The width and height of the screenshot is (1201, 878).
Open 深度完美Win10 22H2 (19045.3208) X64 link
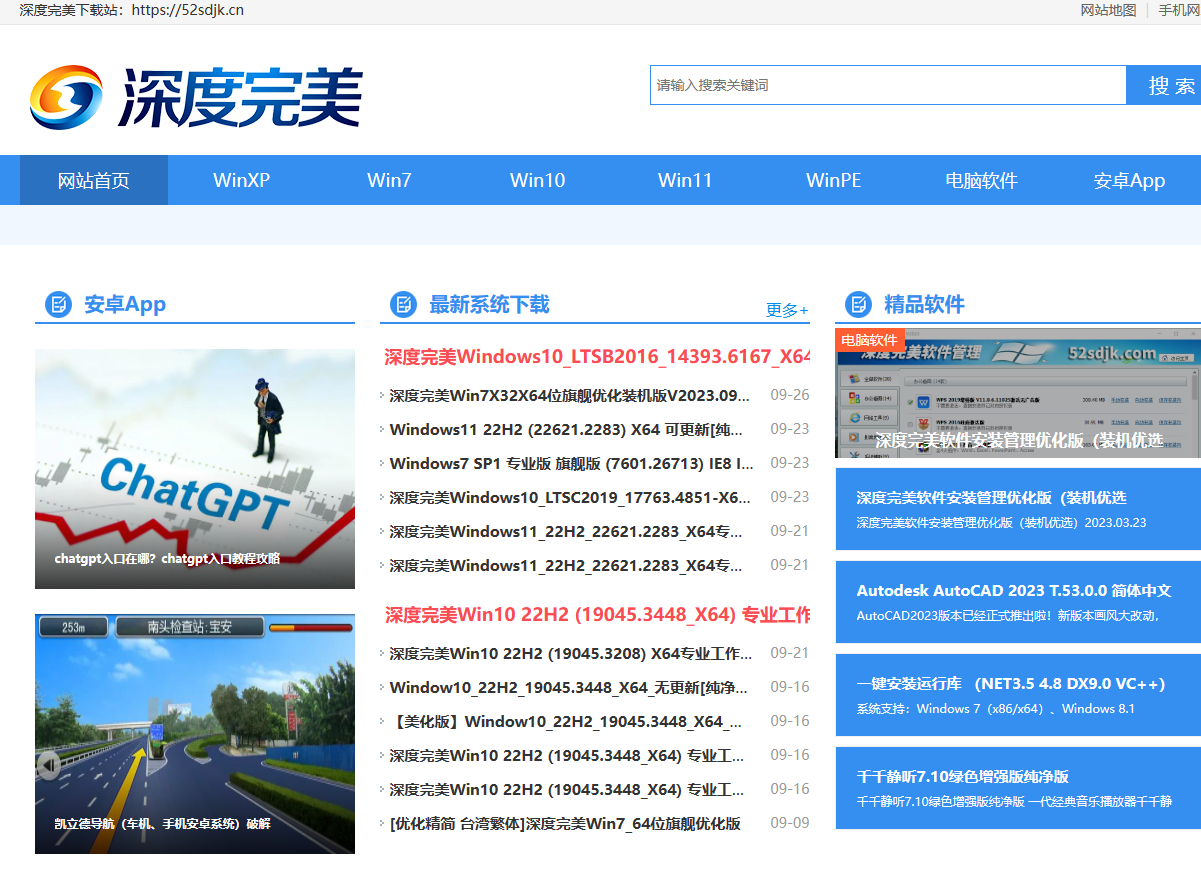[570, 653]
